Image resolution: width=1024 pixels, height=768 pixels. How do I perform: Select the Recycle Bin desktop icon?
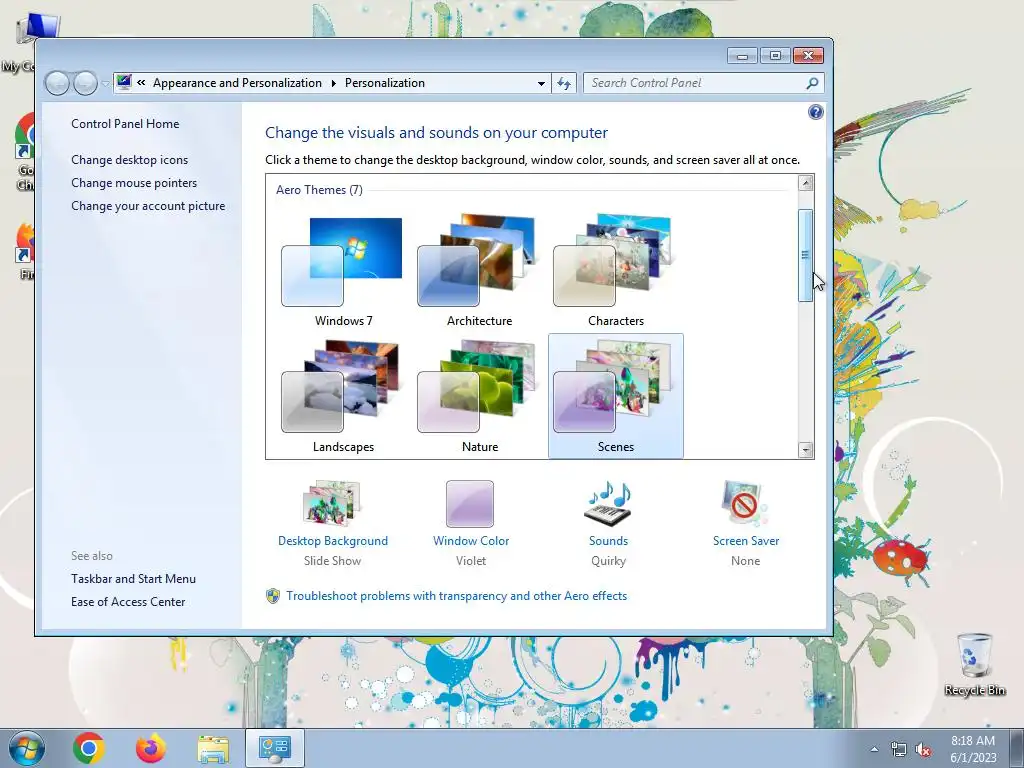(x=974, y=664)
